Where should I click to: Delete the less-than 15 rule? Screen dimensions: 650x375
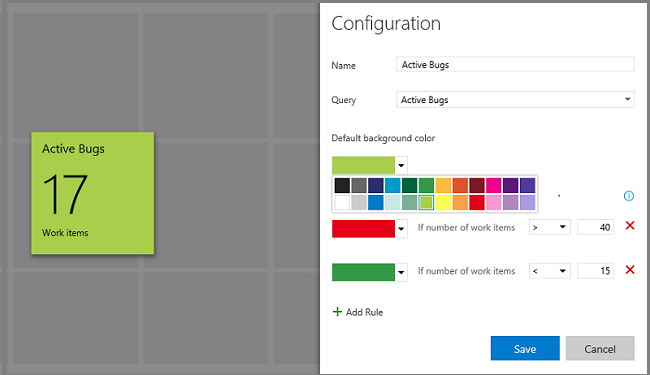(630, 270)
